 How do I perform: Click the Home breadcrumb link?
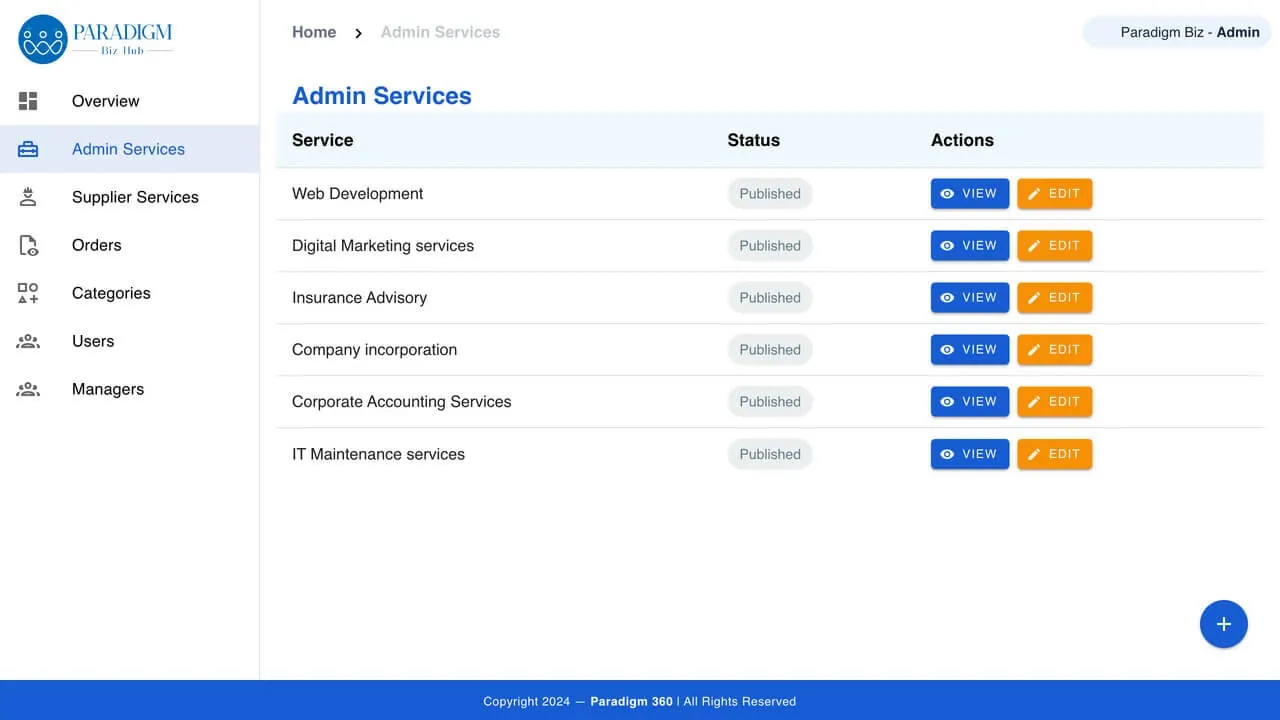[x=313, y=31]
